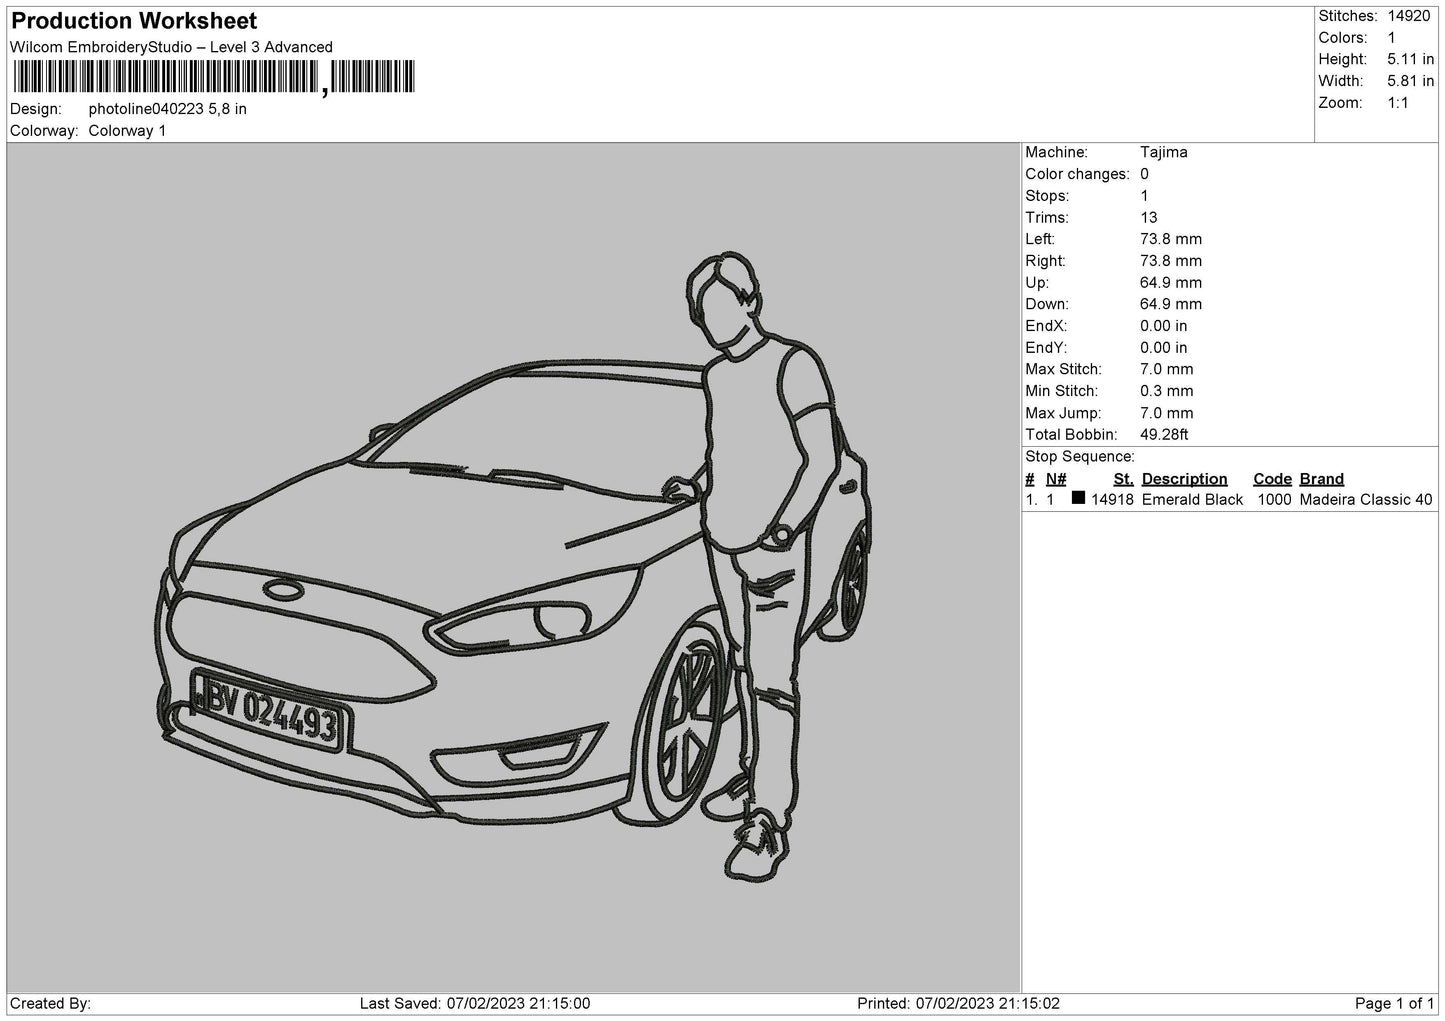
Task: Click the Page 1 of 1 footer text
Action: pyautogui.click(x=1394, y=1003)
